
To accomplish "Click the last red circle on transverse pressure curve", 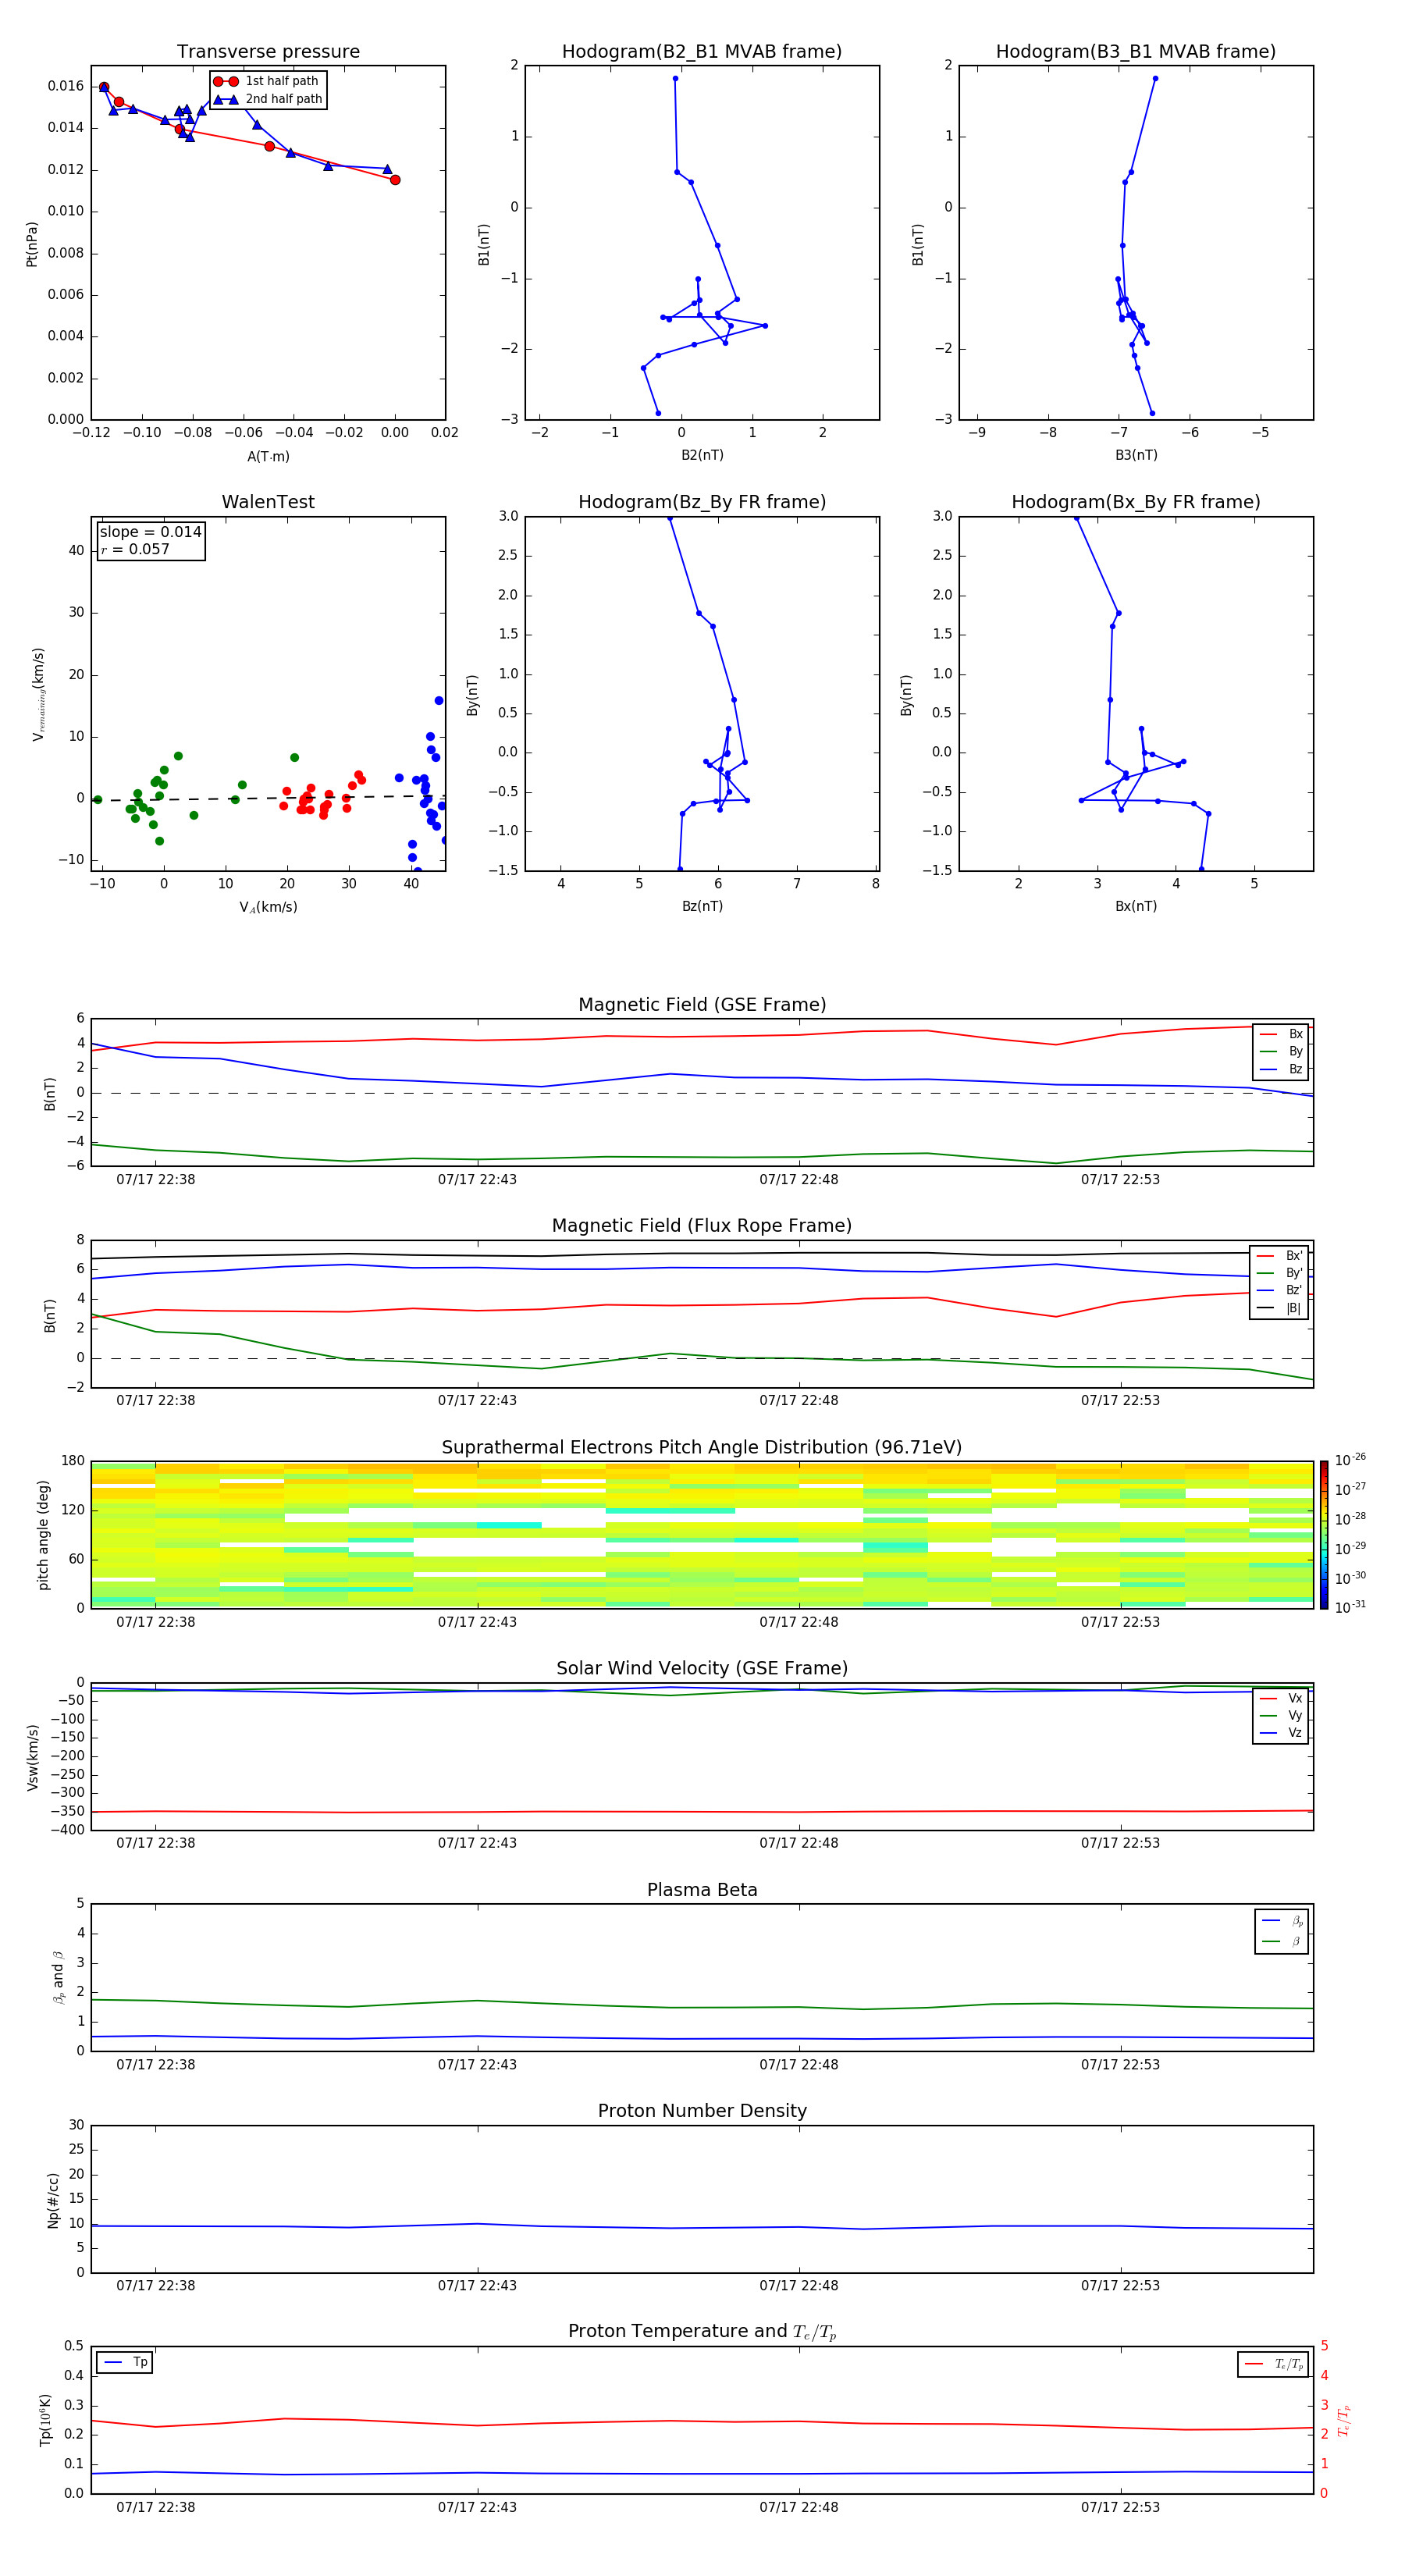I will [x=395, y=180].
